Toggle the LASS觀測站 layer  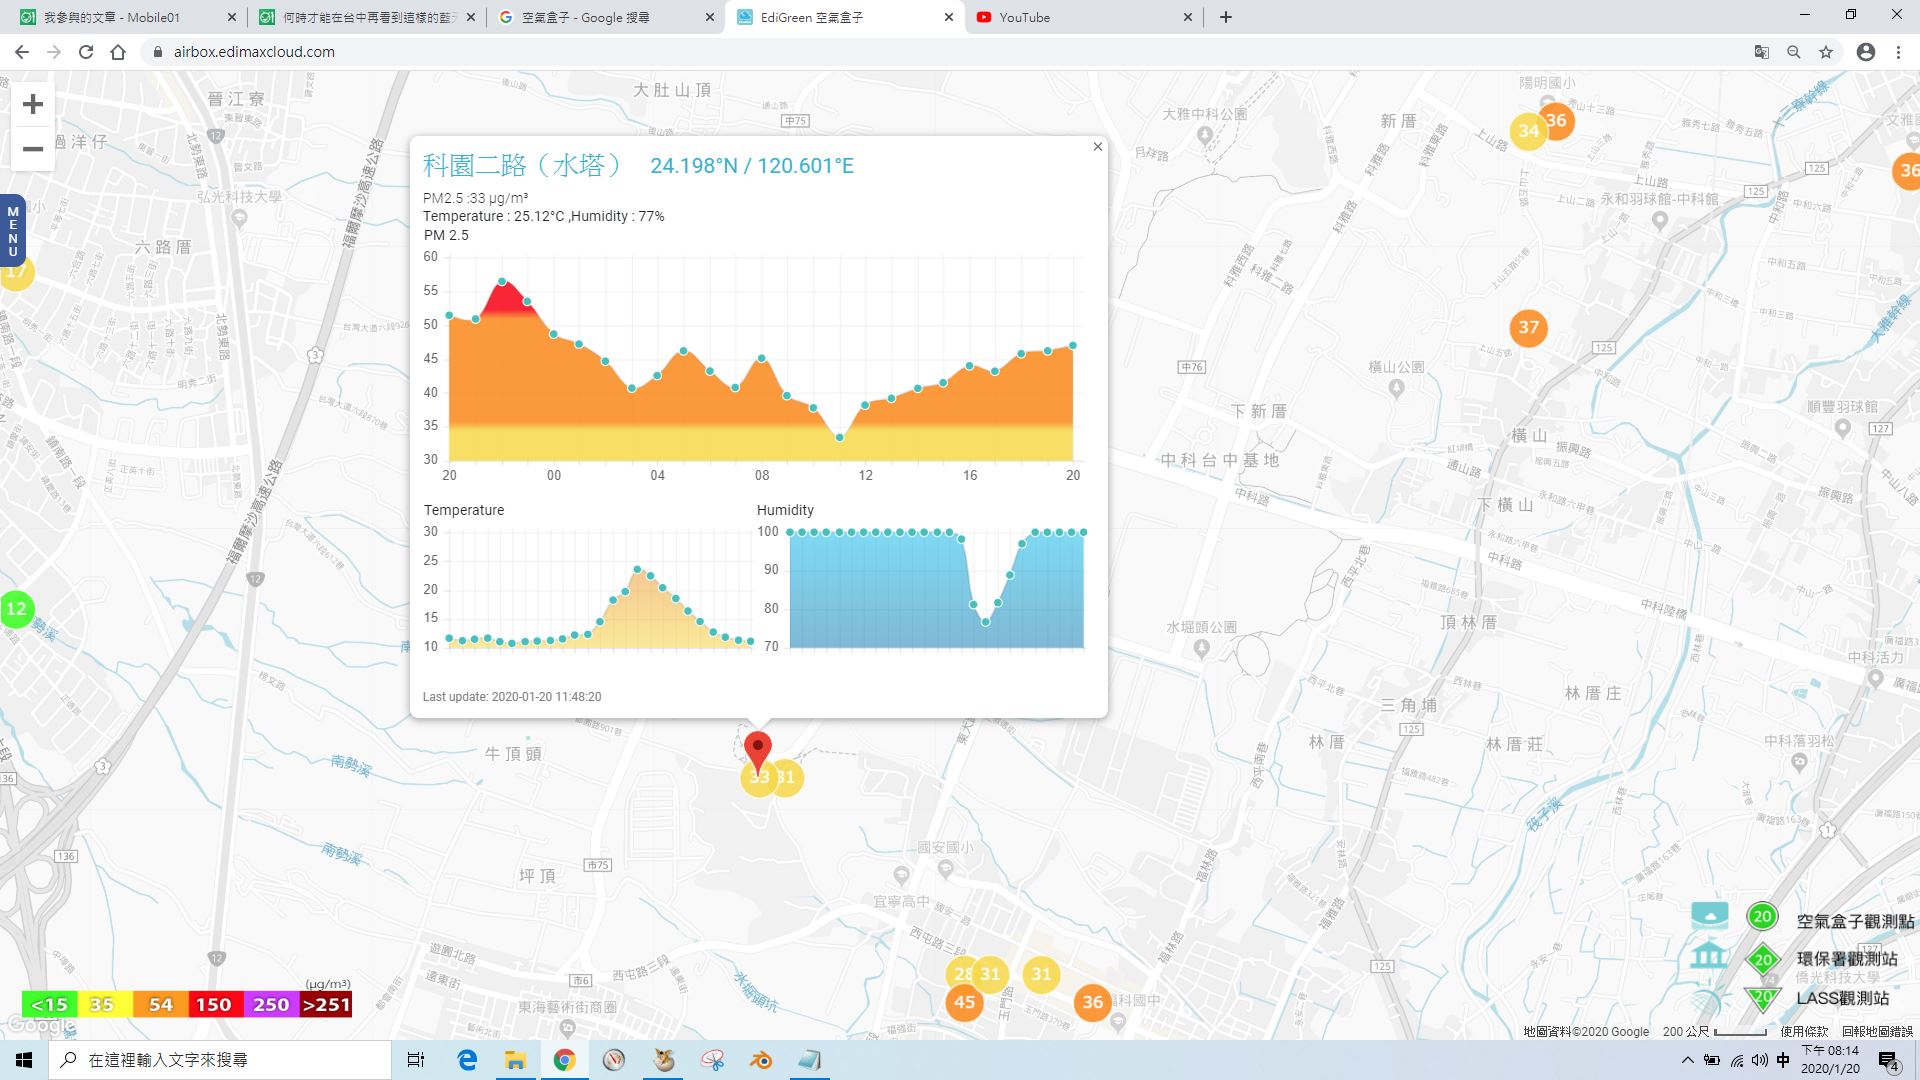coord(1762,997)
